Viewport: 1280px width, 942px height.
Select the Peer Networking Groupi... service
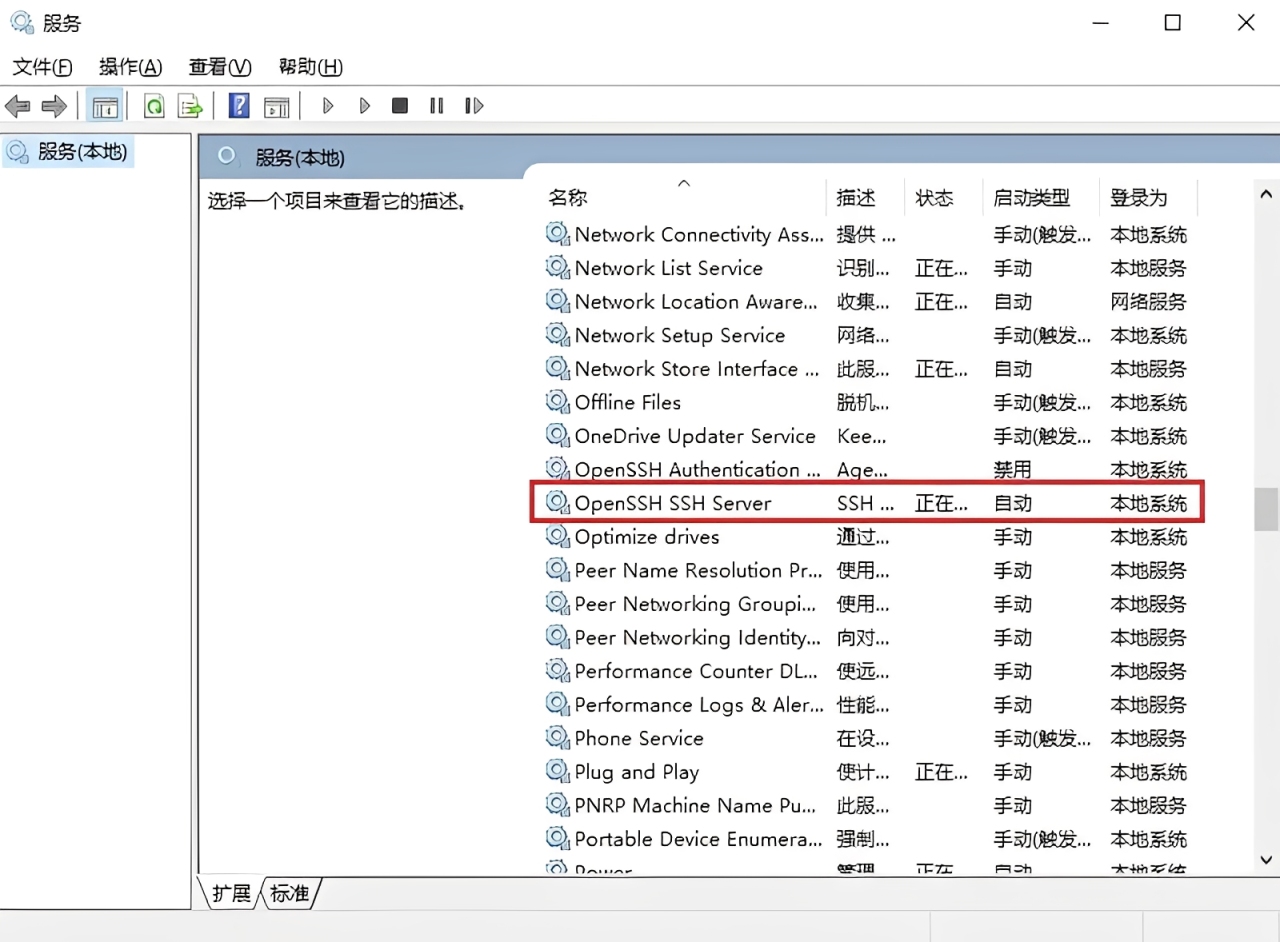(x=867, y=604)
